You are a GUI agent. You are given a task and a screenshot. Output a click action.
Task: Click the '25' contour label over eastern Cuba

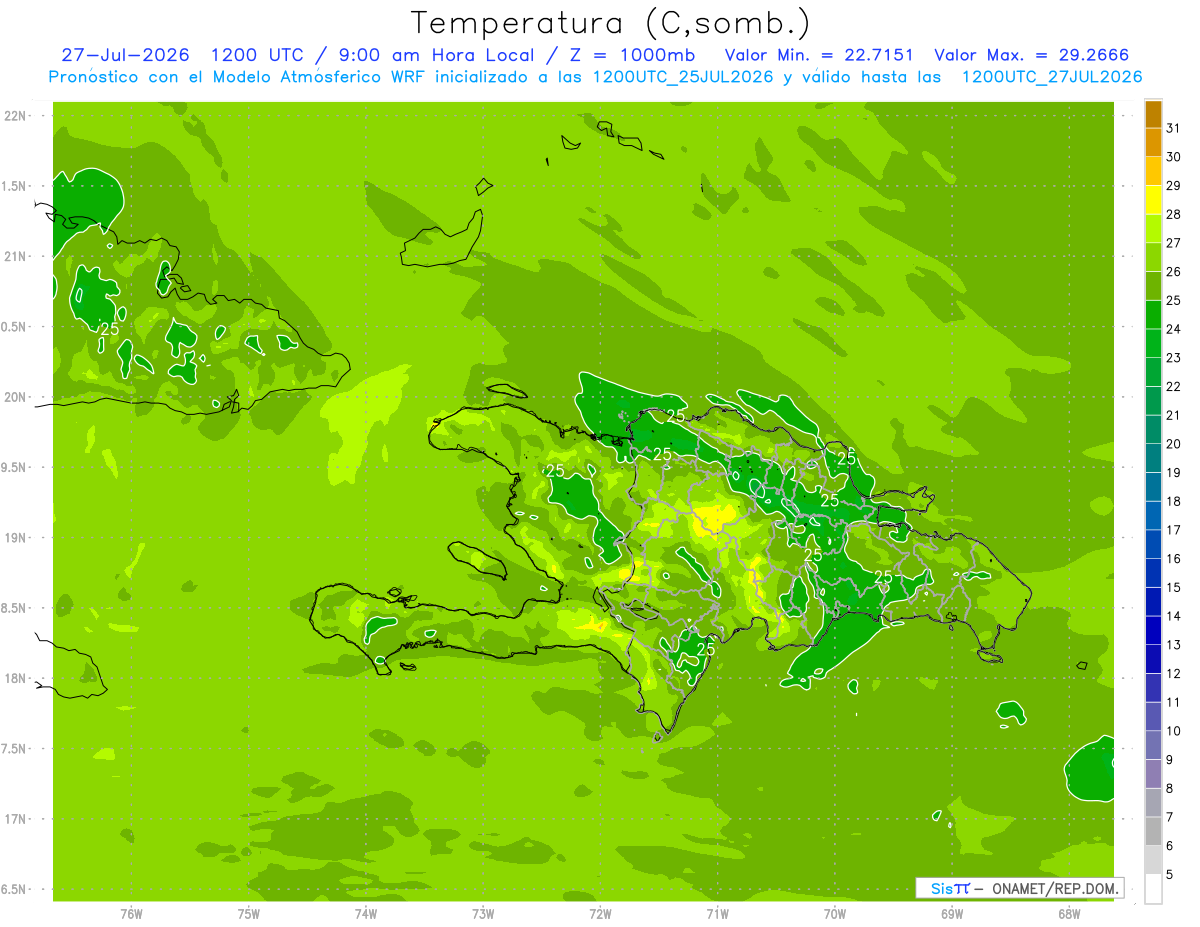pyautogui.click(x=110, y=328)
